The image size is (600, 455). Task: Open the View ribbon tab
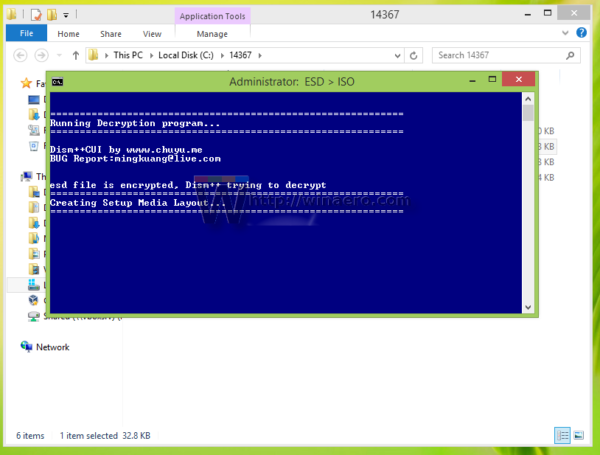(152, 34)
